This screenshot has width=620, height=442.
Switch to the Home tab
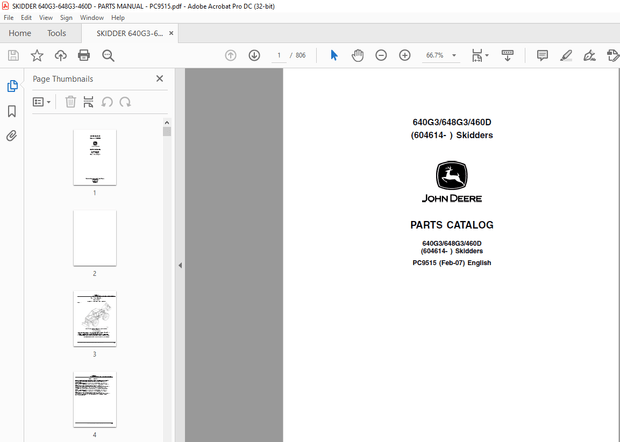(x=20, y=33)
